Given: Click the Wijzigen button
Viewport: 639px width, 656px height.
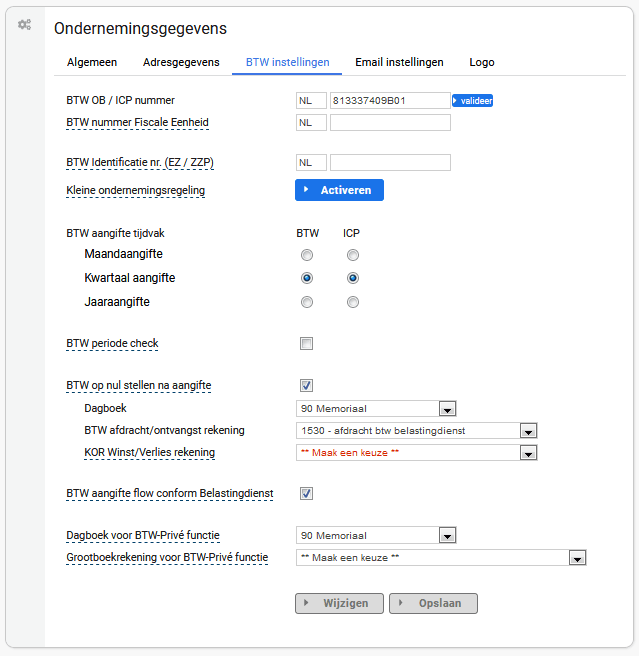Looking at the screenshot, I should 339,603.
